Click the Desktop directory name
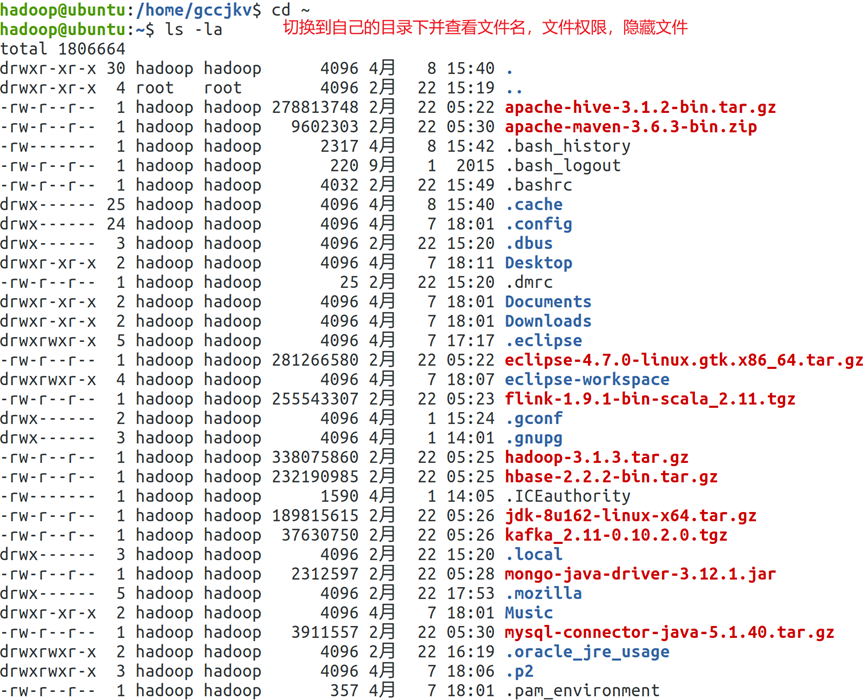The image size is (865, 700). (538, 263)
